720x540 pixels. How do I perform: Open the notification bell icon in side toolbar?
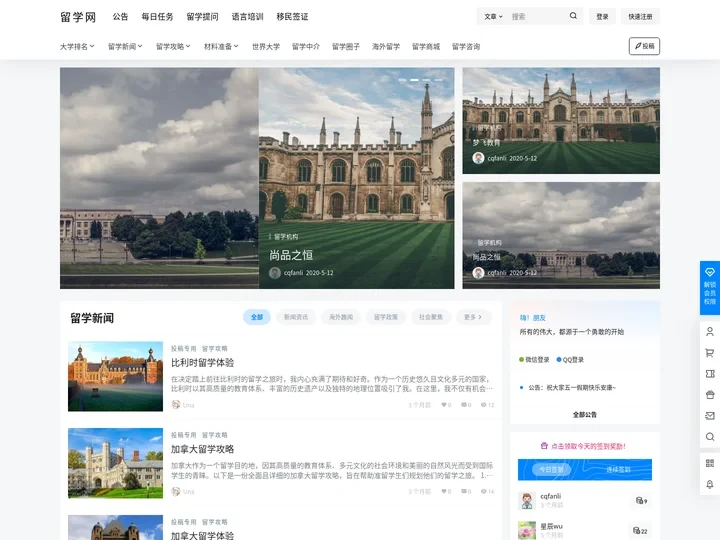(709, 484)
